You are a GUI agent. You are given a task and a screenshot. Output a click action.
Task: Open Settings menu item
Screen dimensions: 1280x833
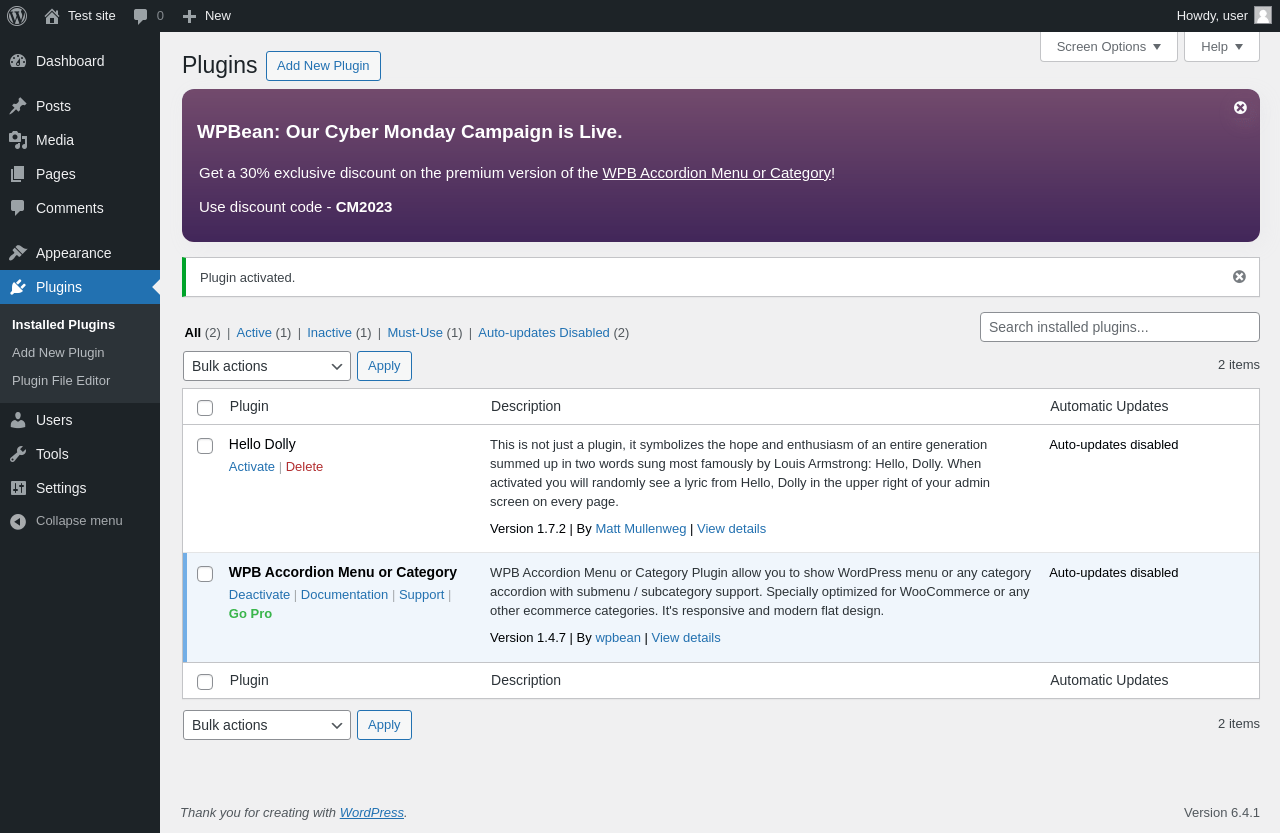(80, 488)
